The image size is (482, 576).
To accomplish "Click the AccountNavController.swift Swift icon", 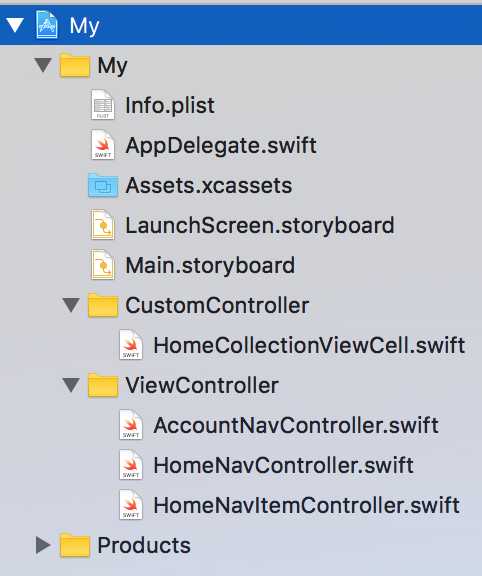I will pos(131,425).
